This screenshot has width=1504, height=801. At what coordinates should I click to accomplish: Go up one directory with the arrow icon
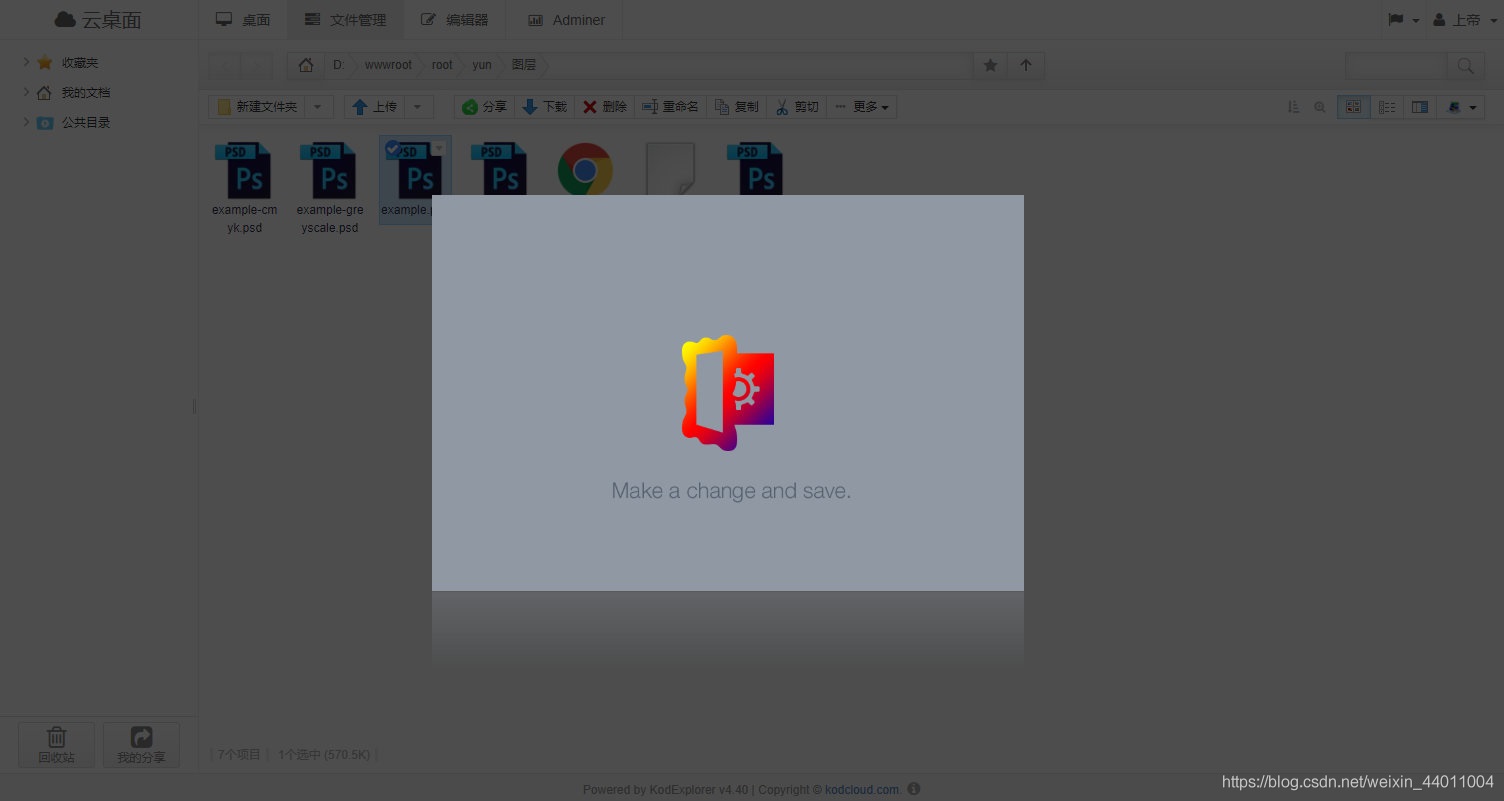tap(1025, 65)
